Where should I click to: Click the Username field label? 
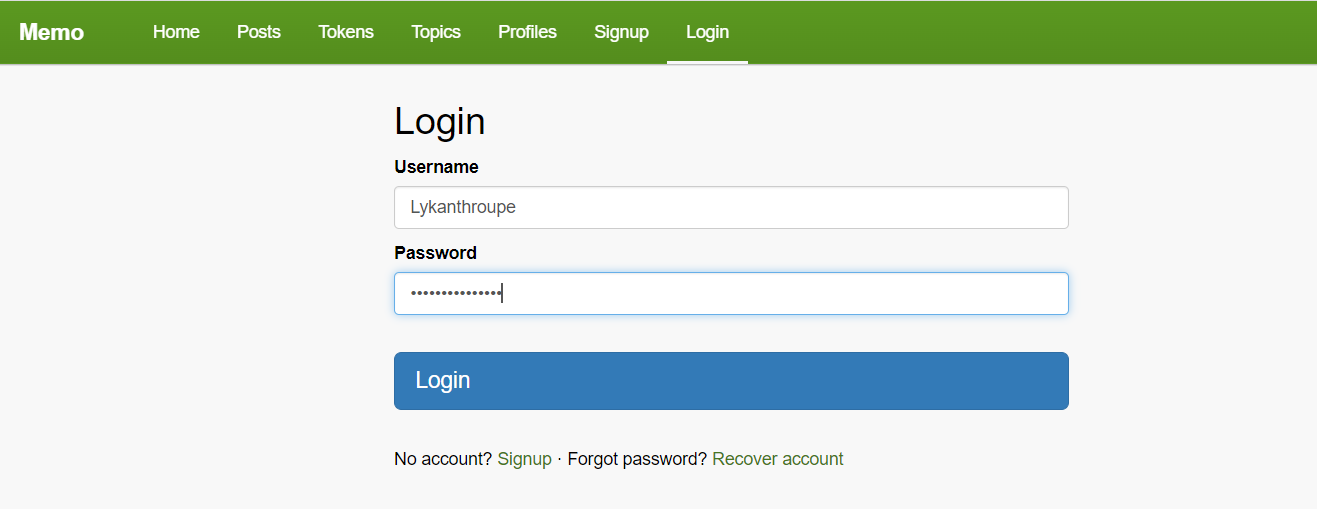(x=436, y=167)
